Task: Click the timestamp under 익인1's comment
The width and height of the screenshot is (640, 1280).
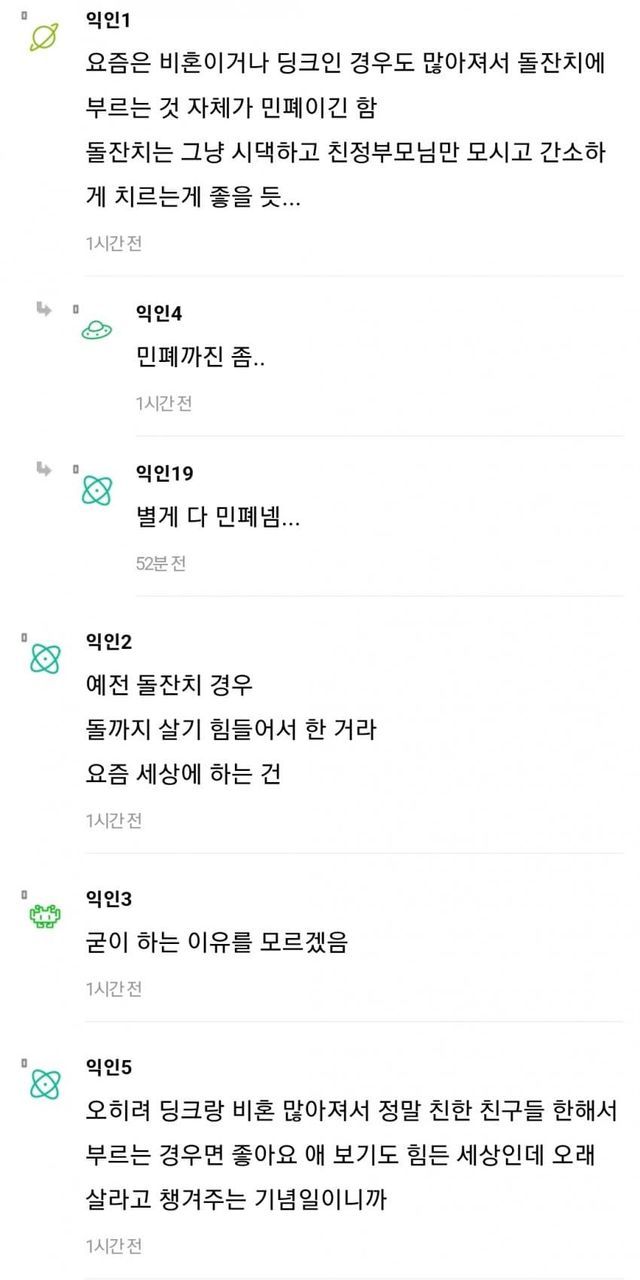Action: tap(114, 243)
